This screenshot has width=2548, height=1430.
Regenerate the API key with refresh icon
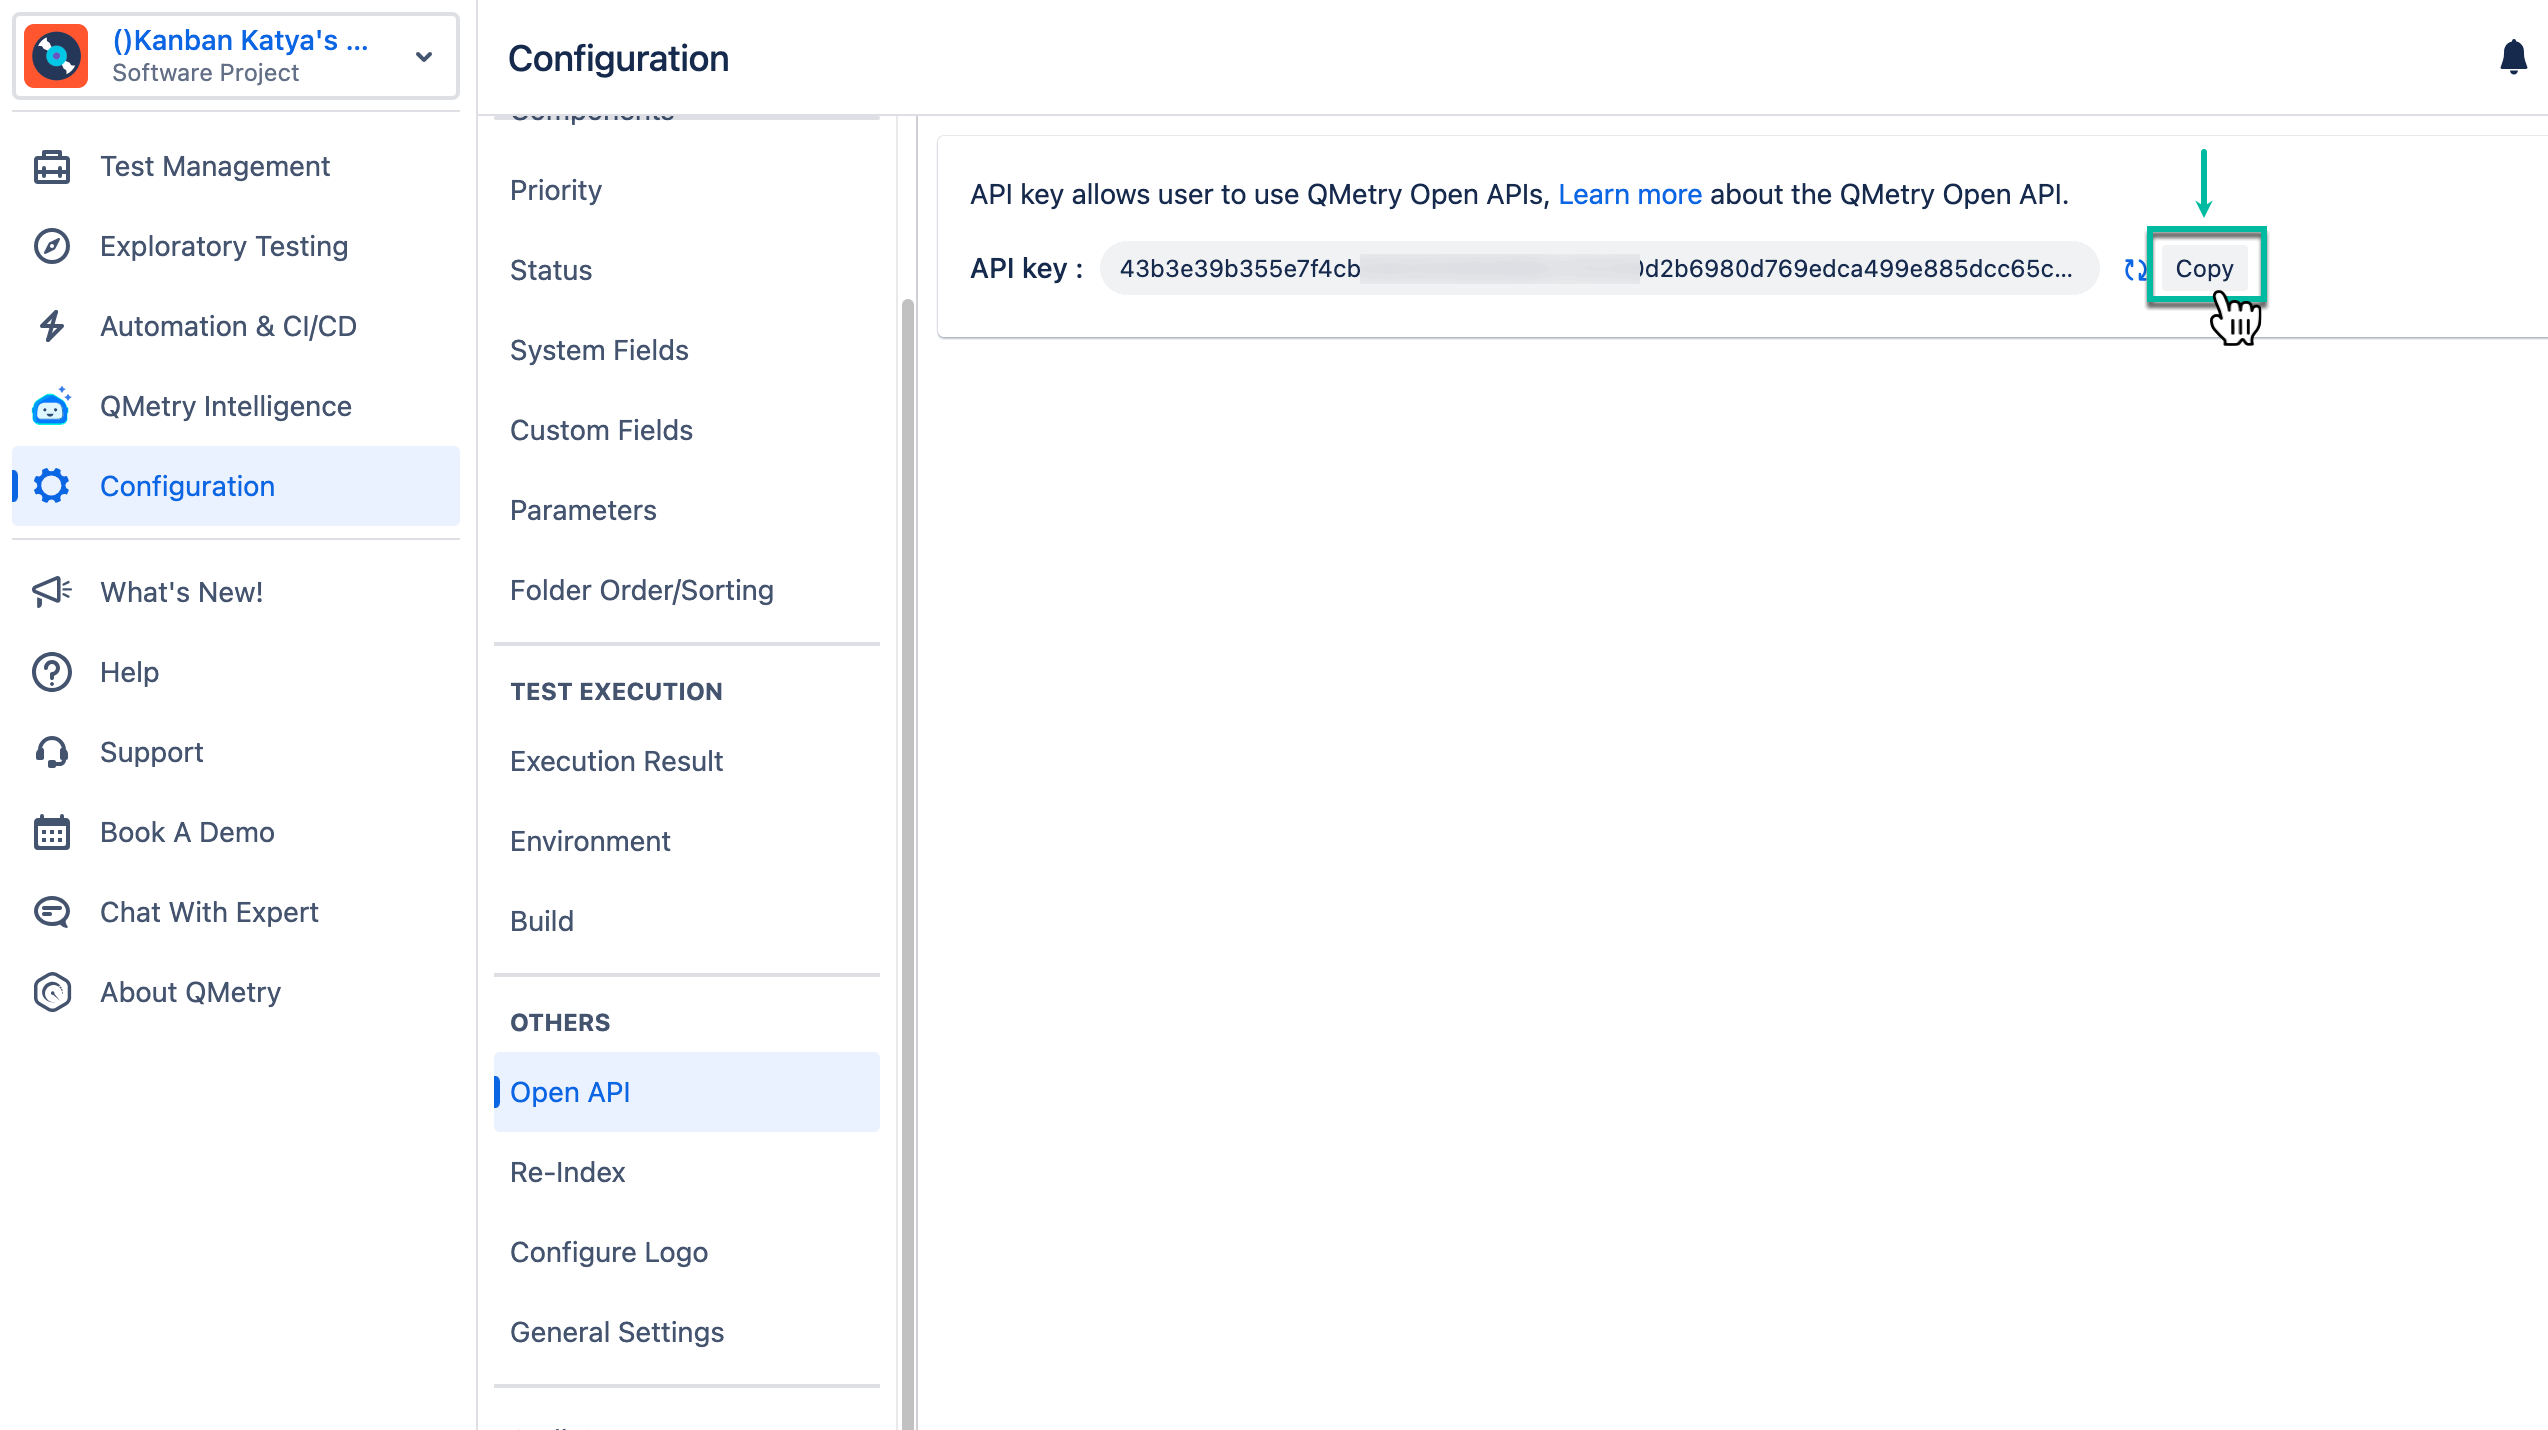click(x=2136, y=268)
